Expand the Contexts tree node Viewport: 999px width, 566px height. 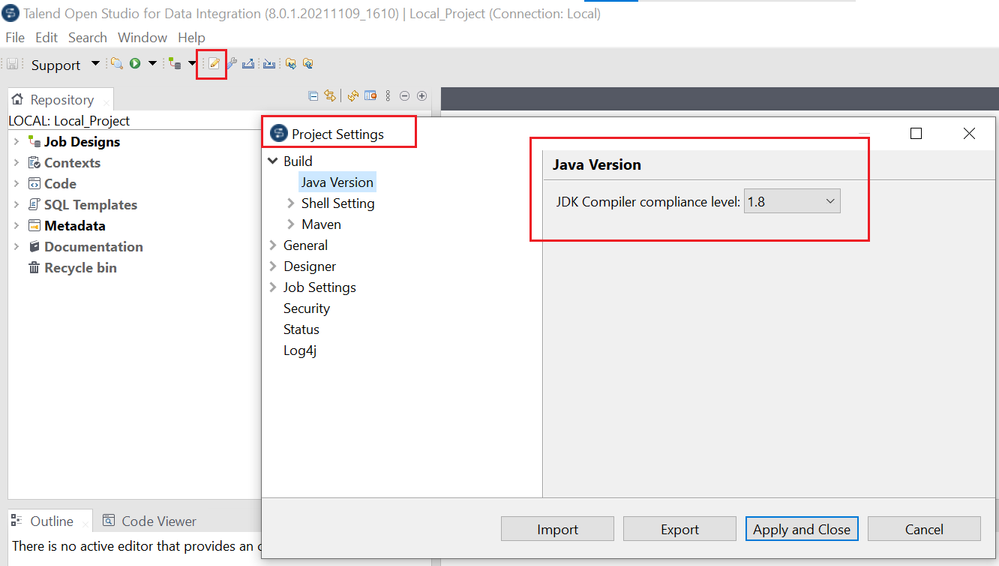tap(17, 163)
